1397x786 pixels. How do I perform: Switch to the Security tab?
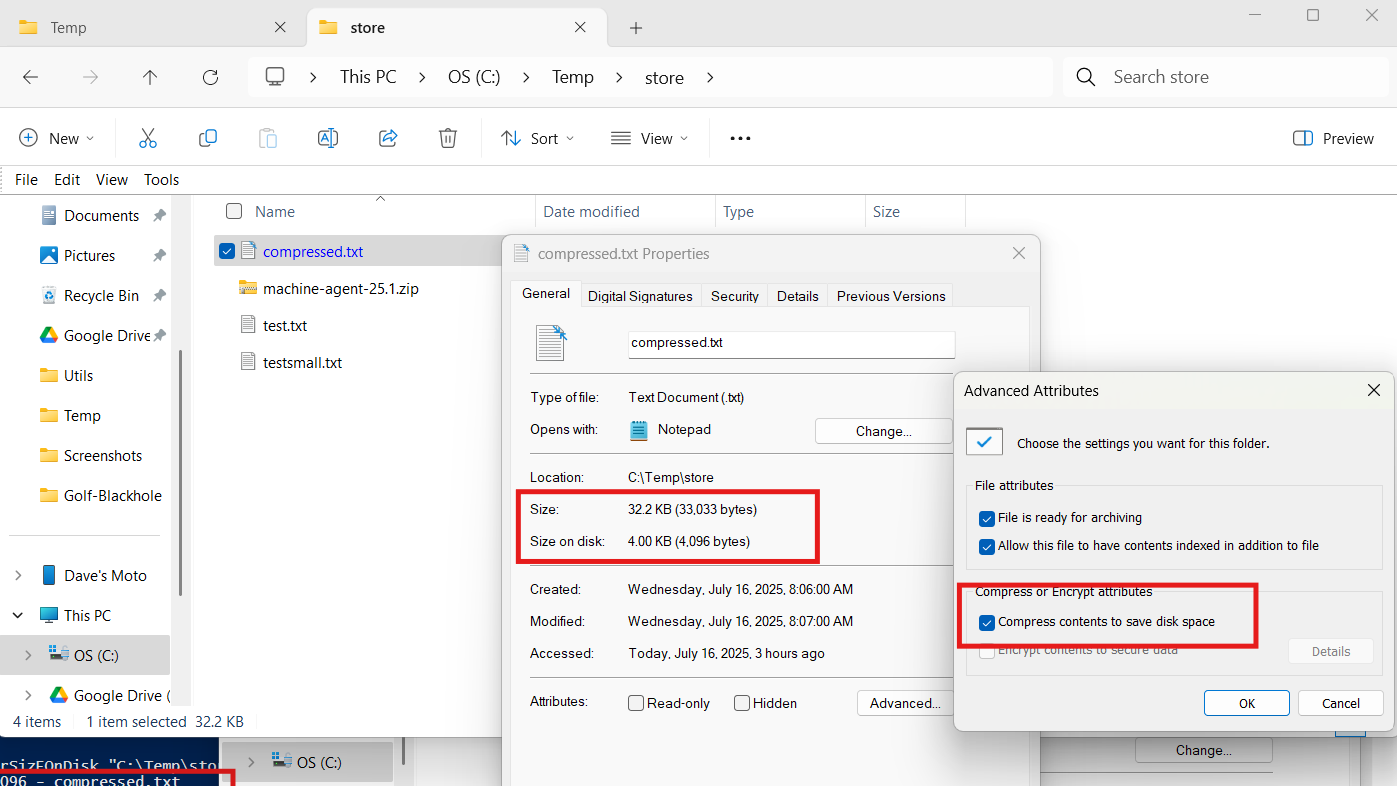coord(735,296)
